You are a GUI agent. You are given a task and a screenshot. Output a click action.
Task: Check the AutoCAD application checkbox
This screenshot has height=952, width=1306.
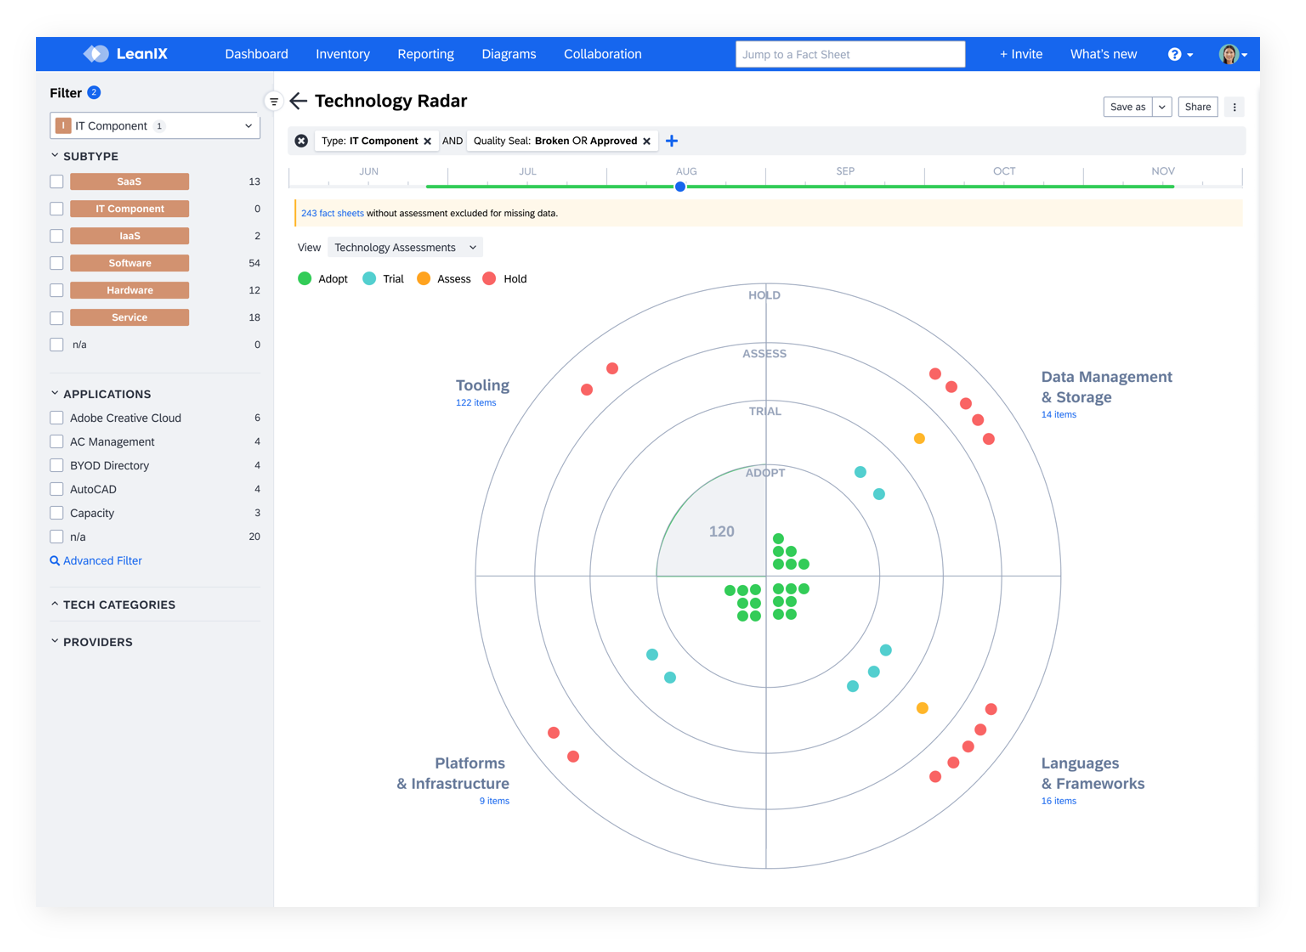click(x=57, y=489)
